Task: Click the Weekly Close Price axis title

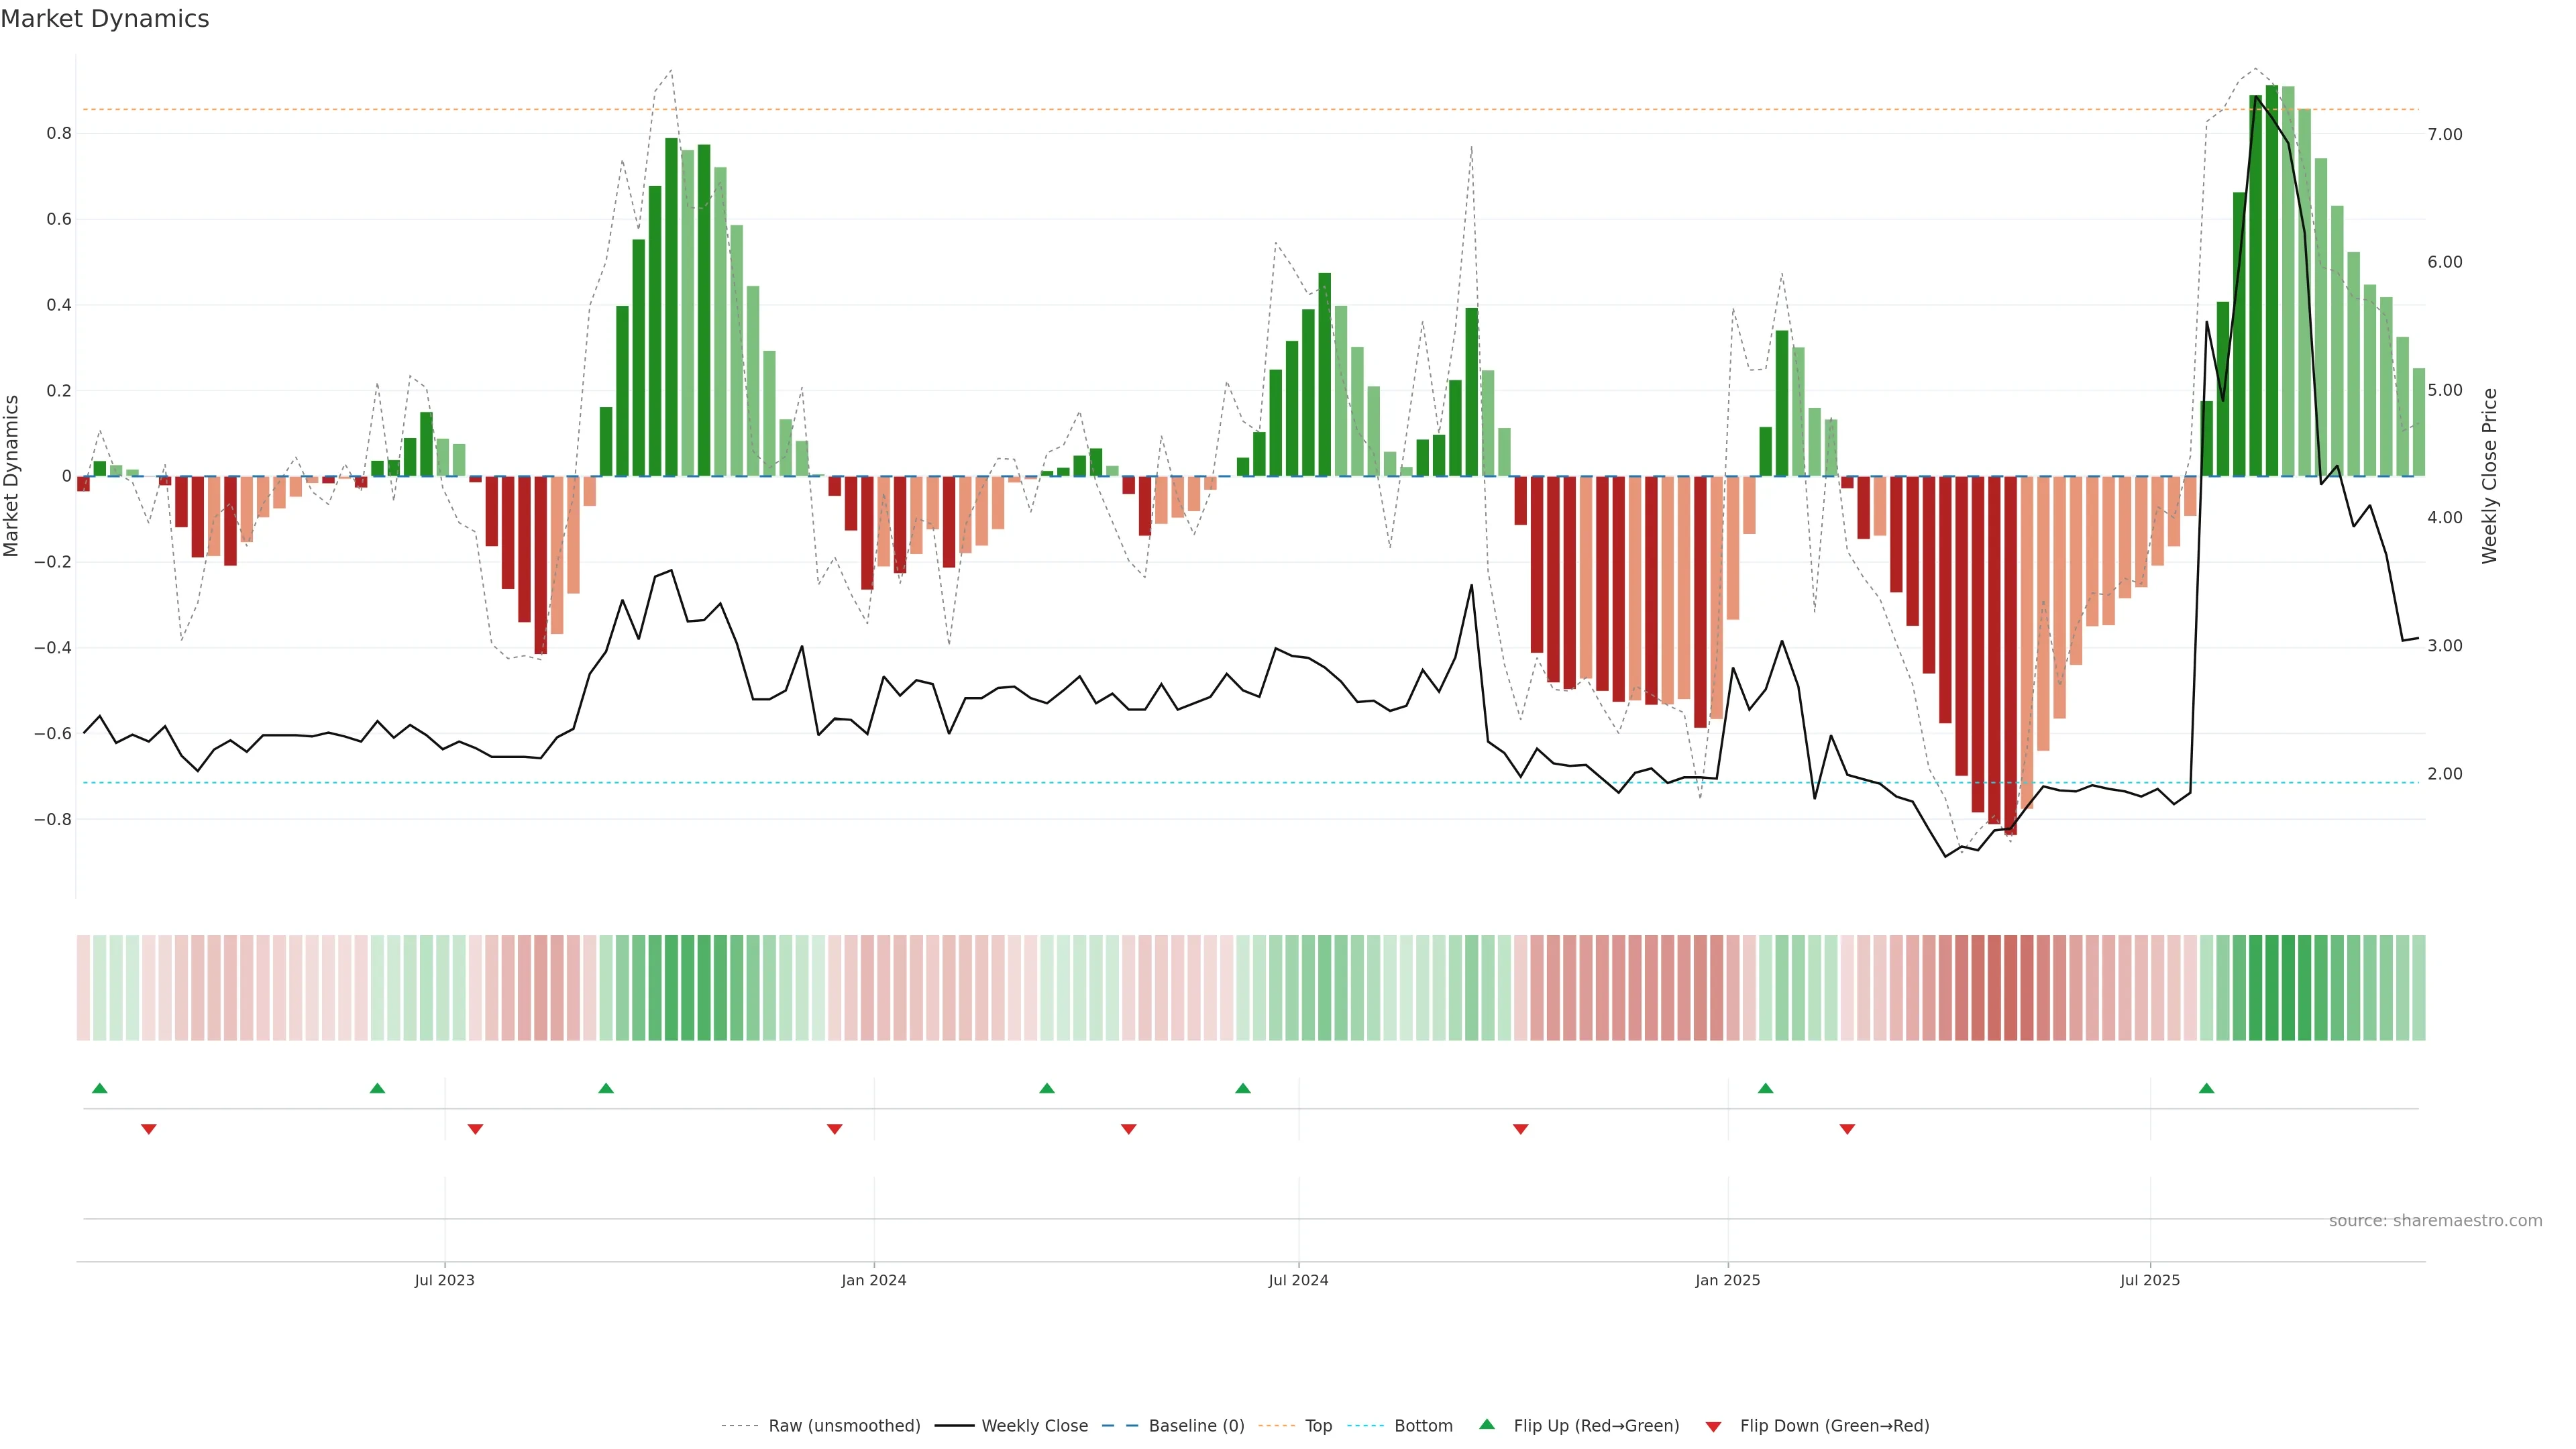Action: [x=2489, y=476]
